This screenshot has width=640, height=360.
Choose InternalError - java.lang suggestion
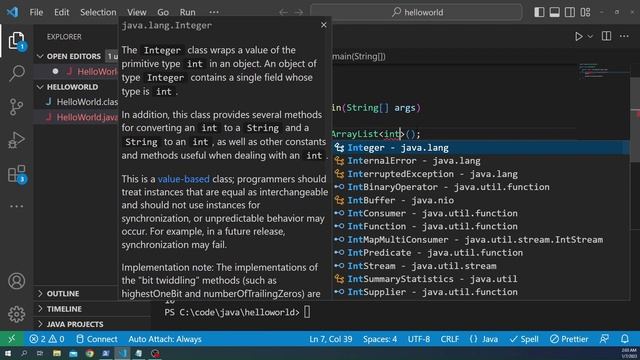click(x=481, y=161)
